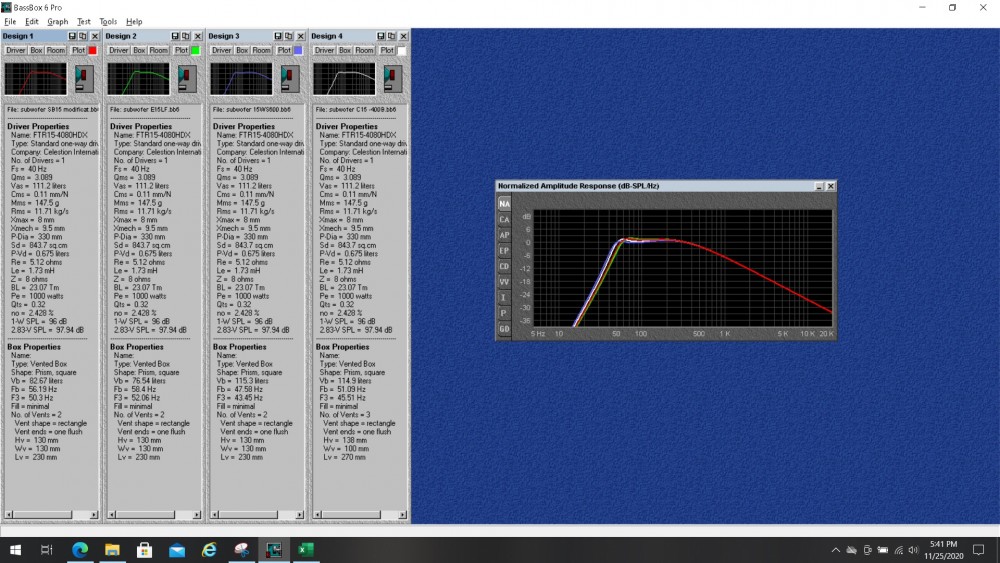Image resolution: width=1000 pixels, height=563 pixels.
Task: Open File Explorer from taskbar
Action: point(112,550)
